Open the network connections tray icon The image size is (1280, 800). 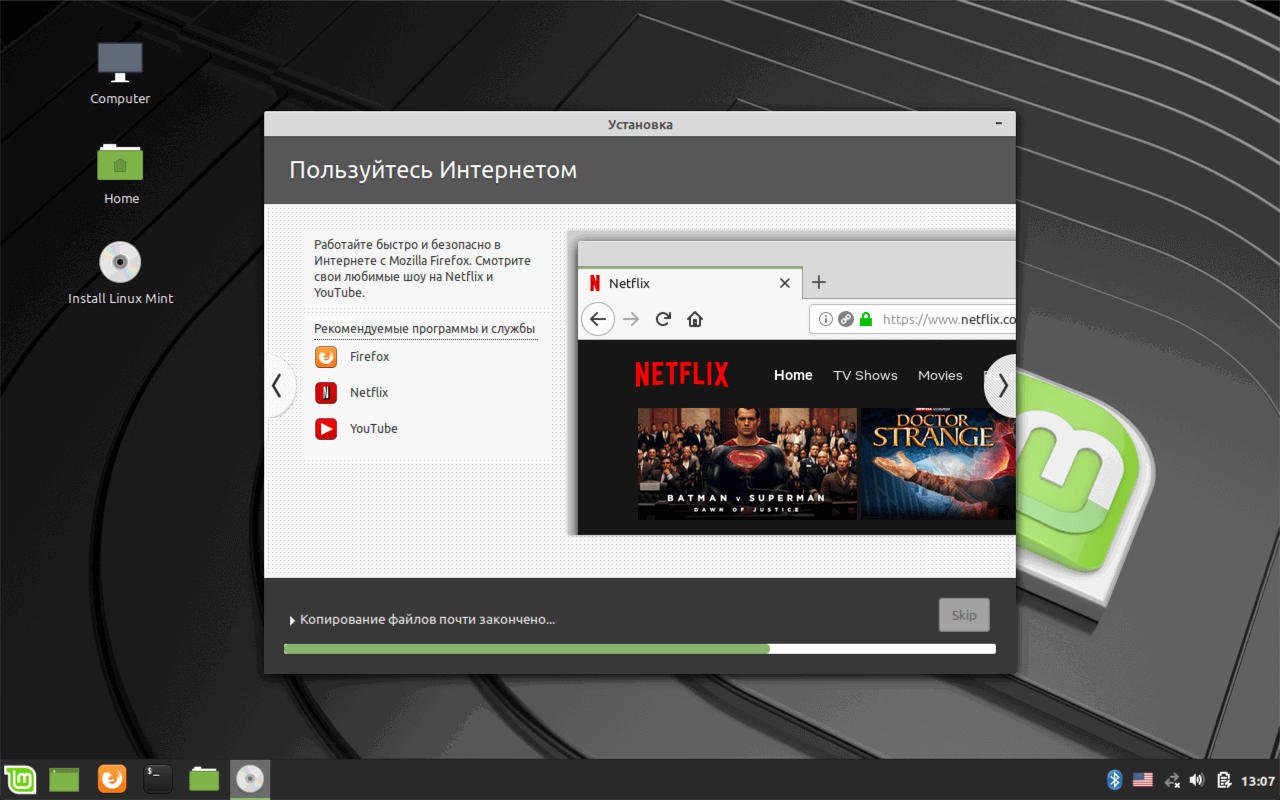1172,780
